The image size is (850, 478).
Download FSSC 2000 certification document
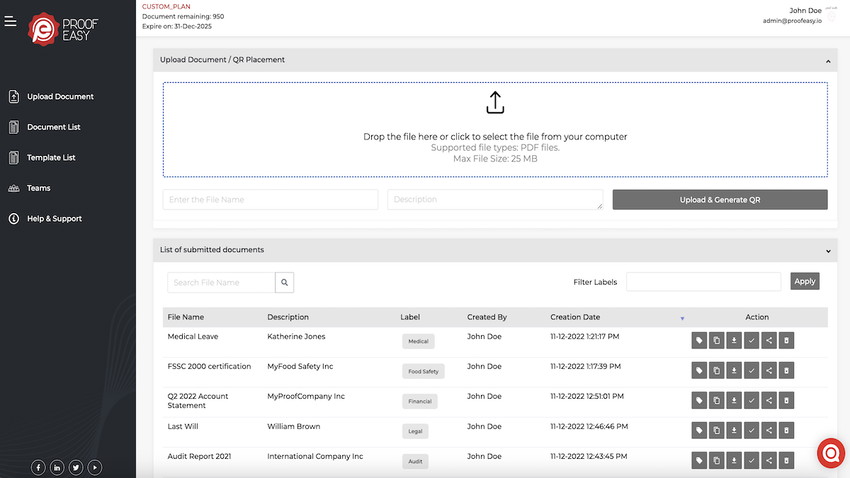pyautogui.click(x=734, y=370)
